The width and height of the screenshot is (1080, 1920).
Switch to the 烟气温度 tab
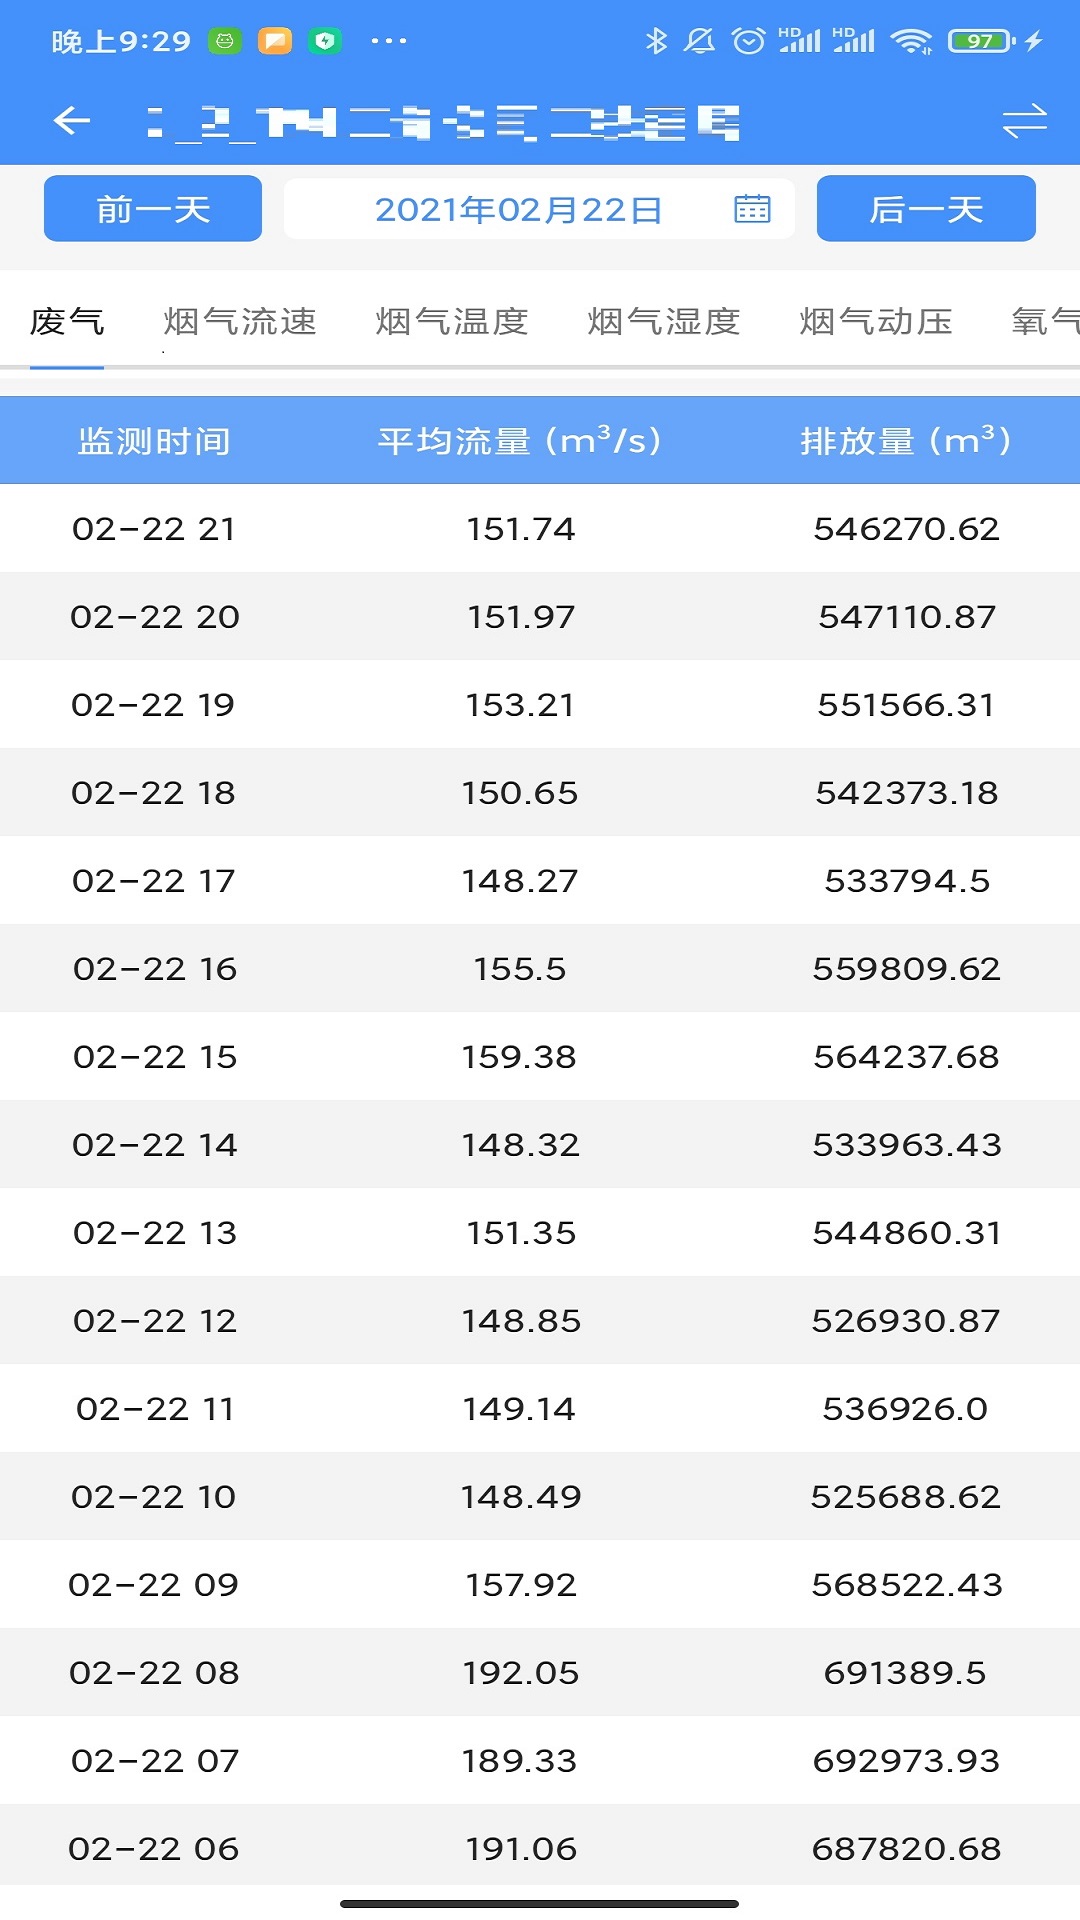(452, 322)
